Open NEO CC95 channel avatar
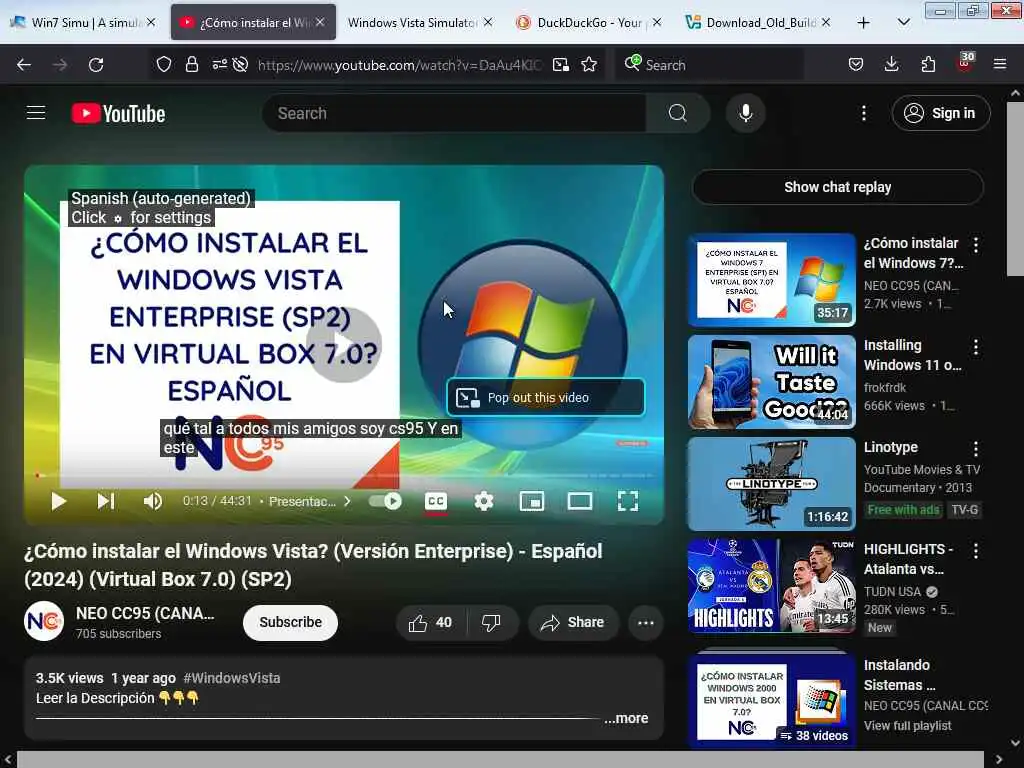 coord(44,621)
